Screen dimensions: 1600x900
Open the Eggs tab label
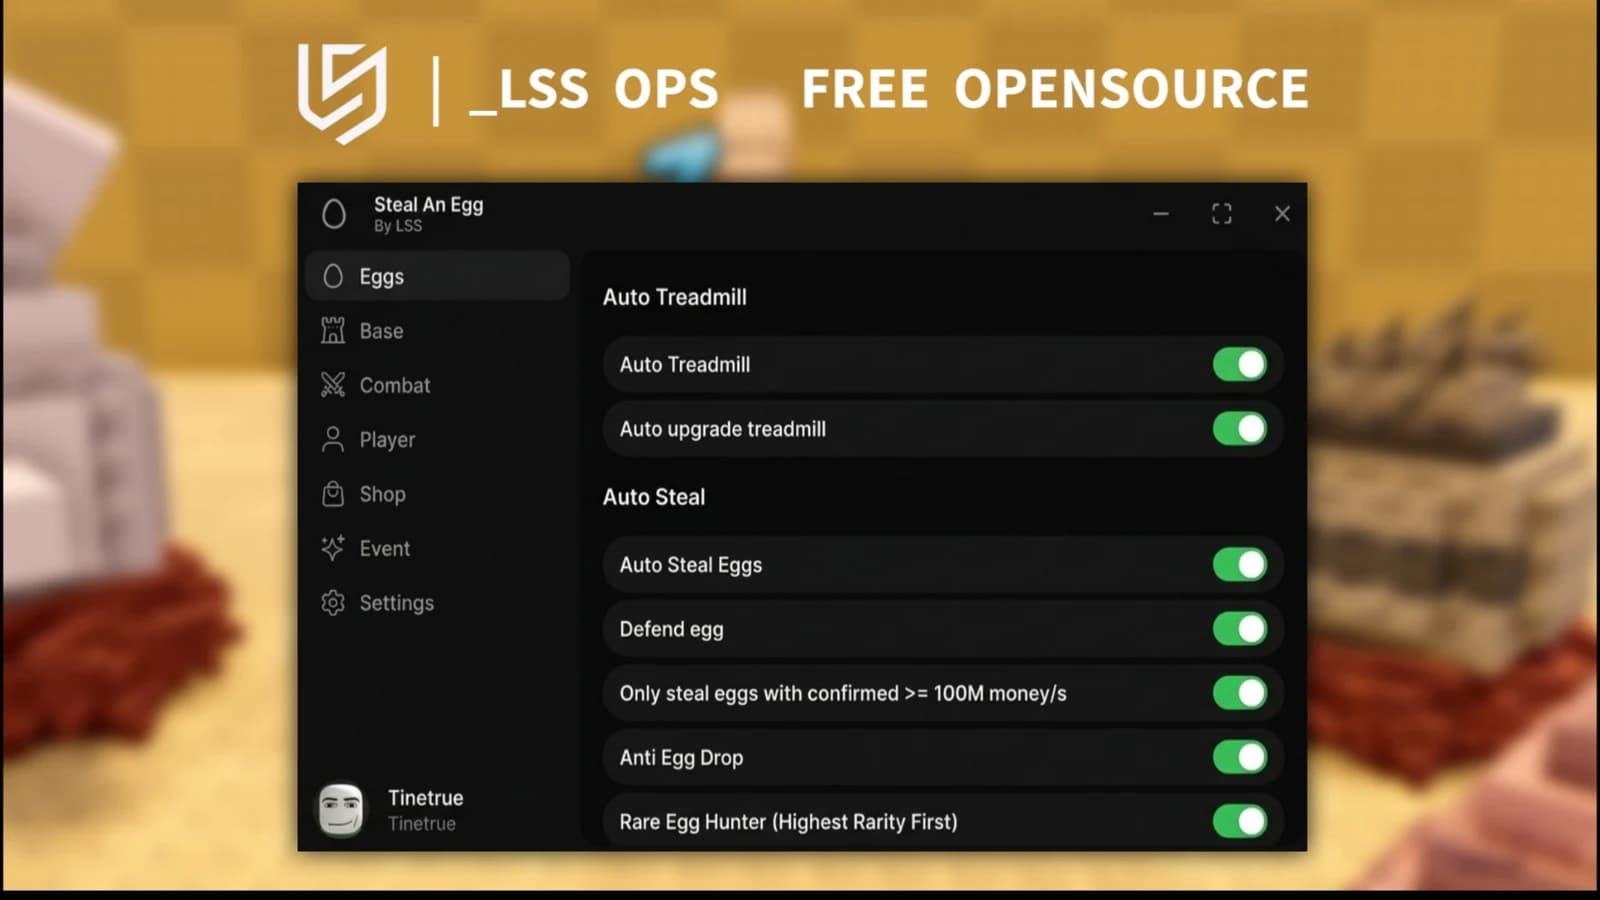(382, 277)
